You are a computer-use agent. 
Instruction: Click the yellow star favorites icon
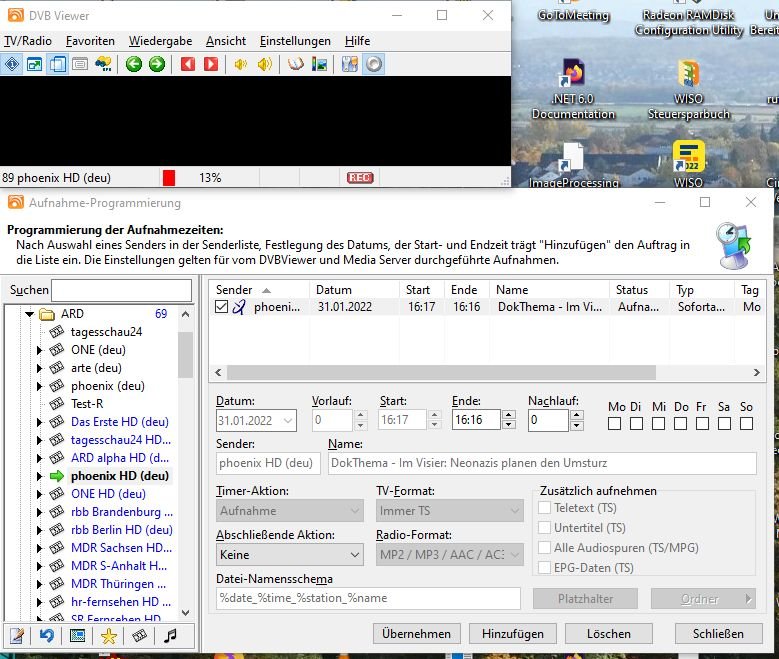[108, 635]
